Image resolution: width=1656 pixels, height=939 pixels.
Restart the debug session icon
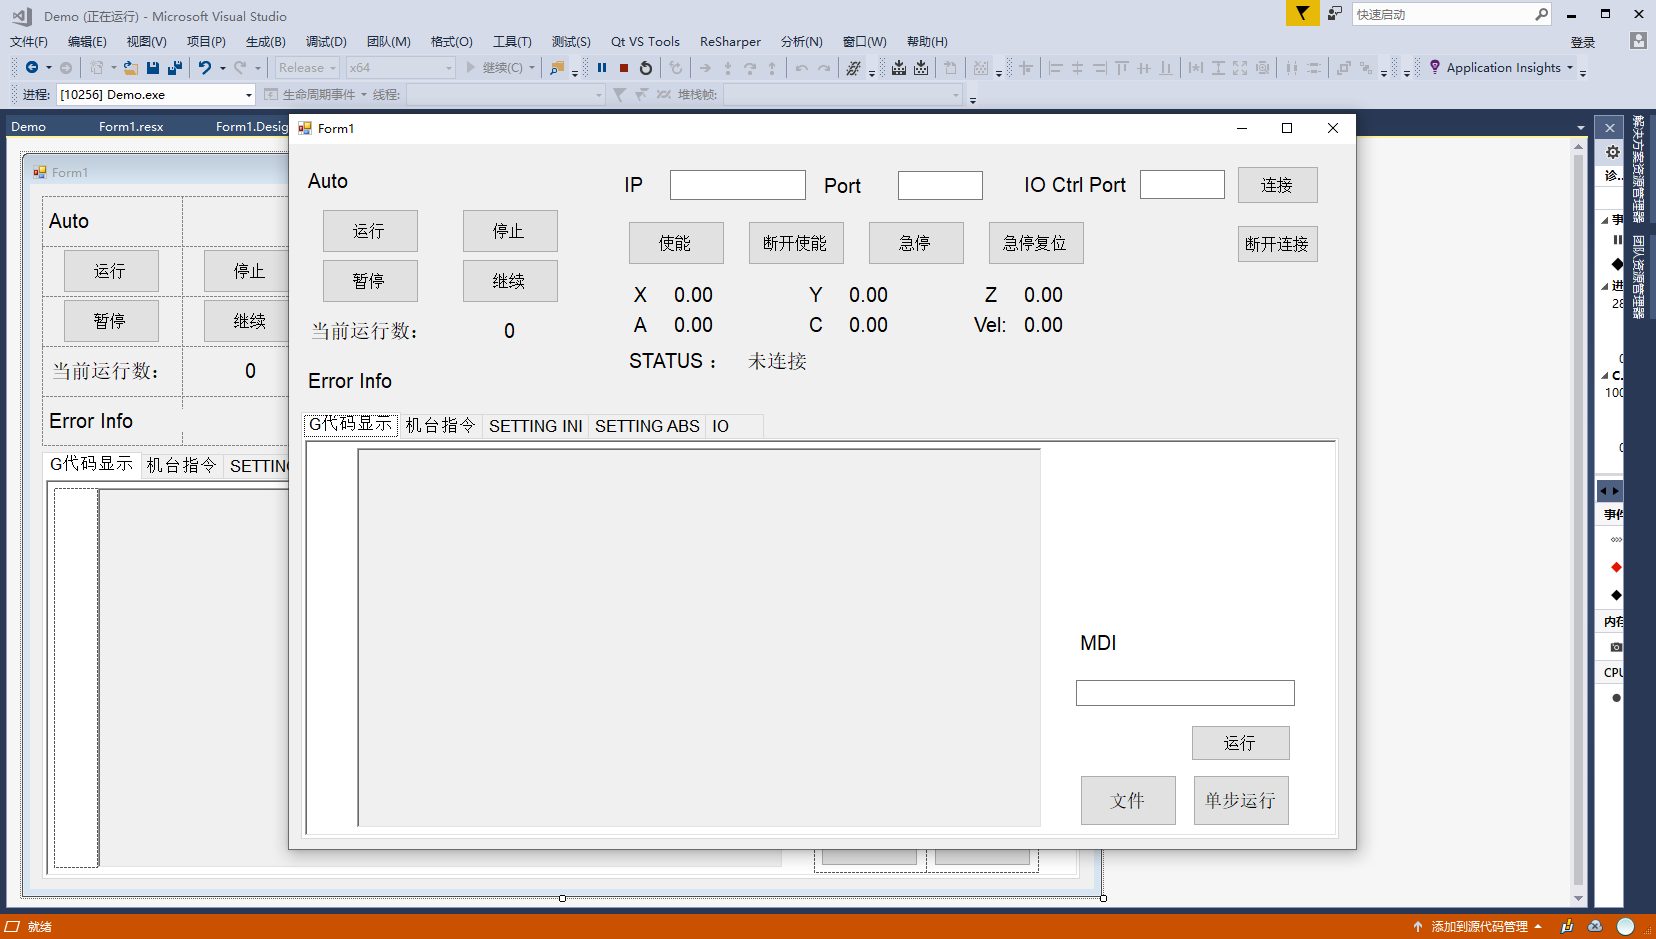646,68
